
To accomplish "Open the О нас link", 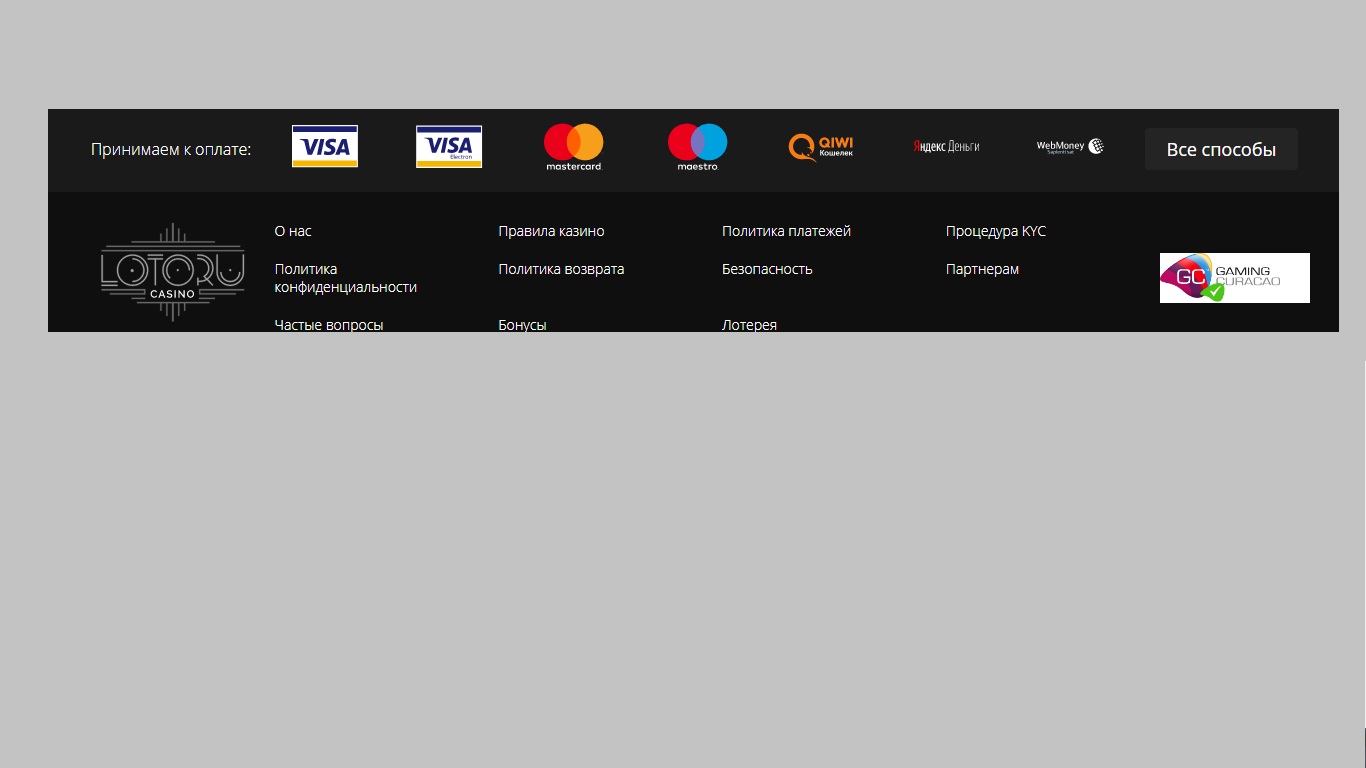I will [293, 231].
